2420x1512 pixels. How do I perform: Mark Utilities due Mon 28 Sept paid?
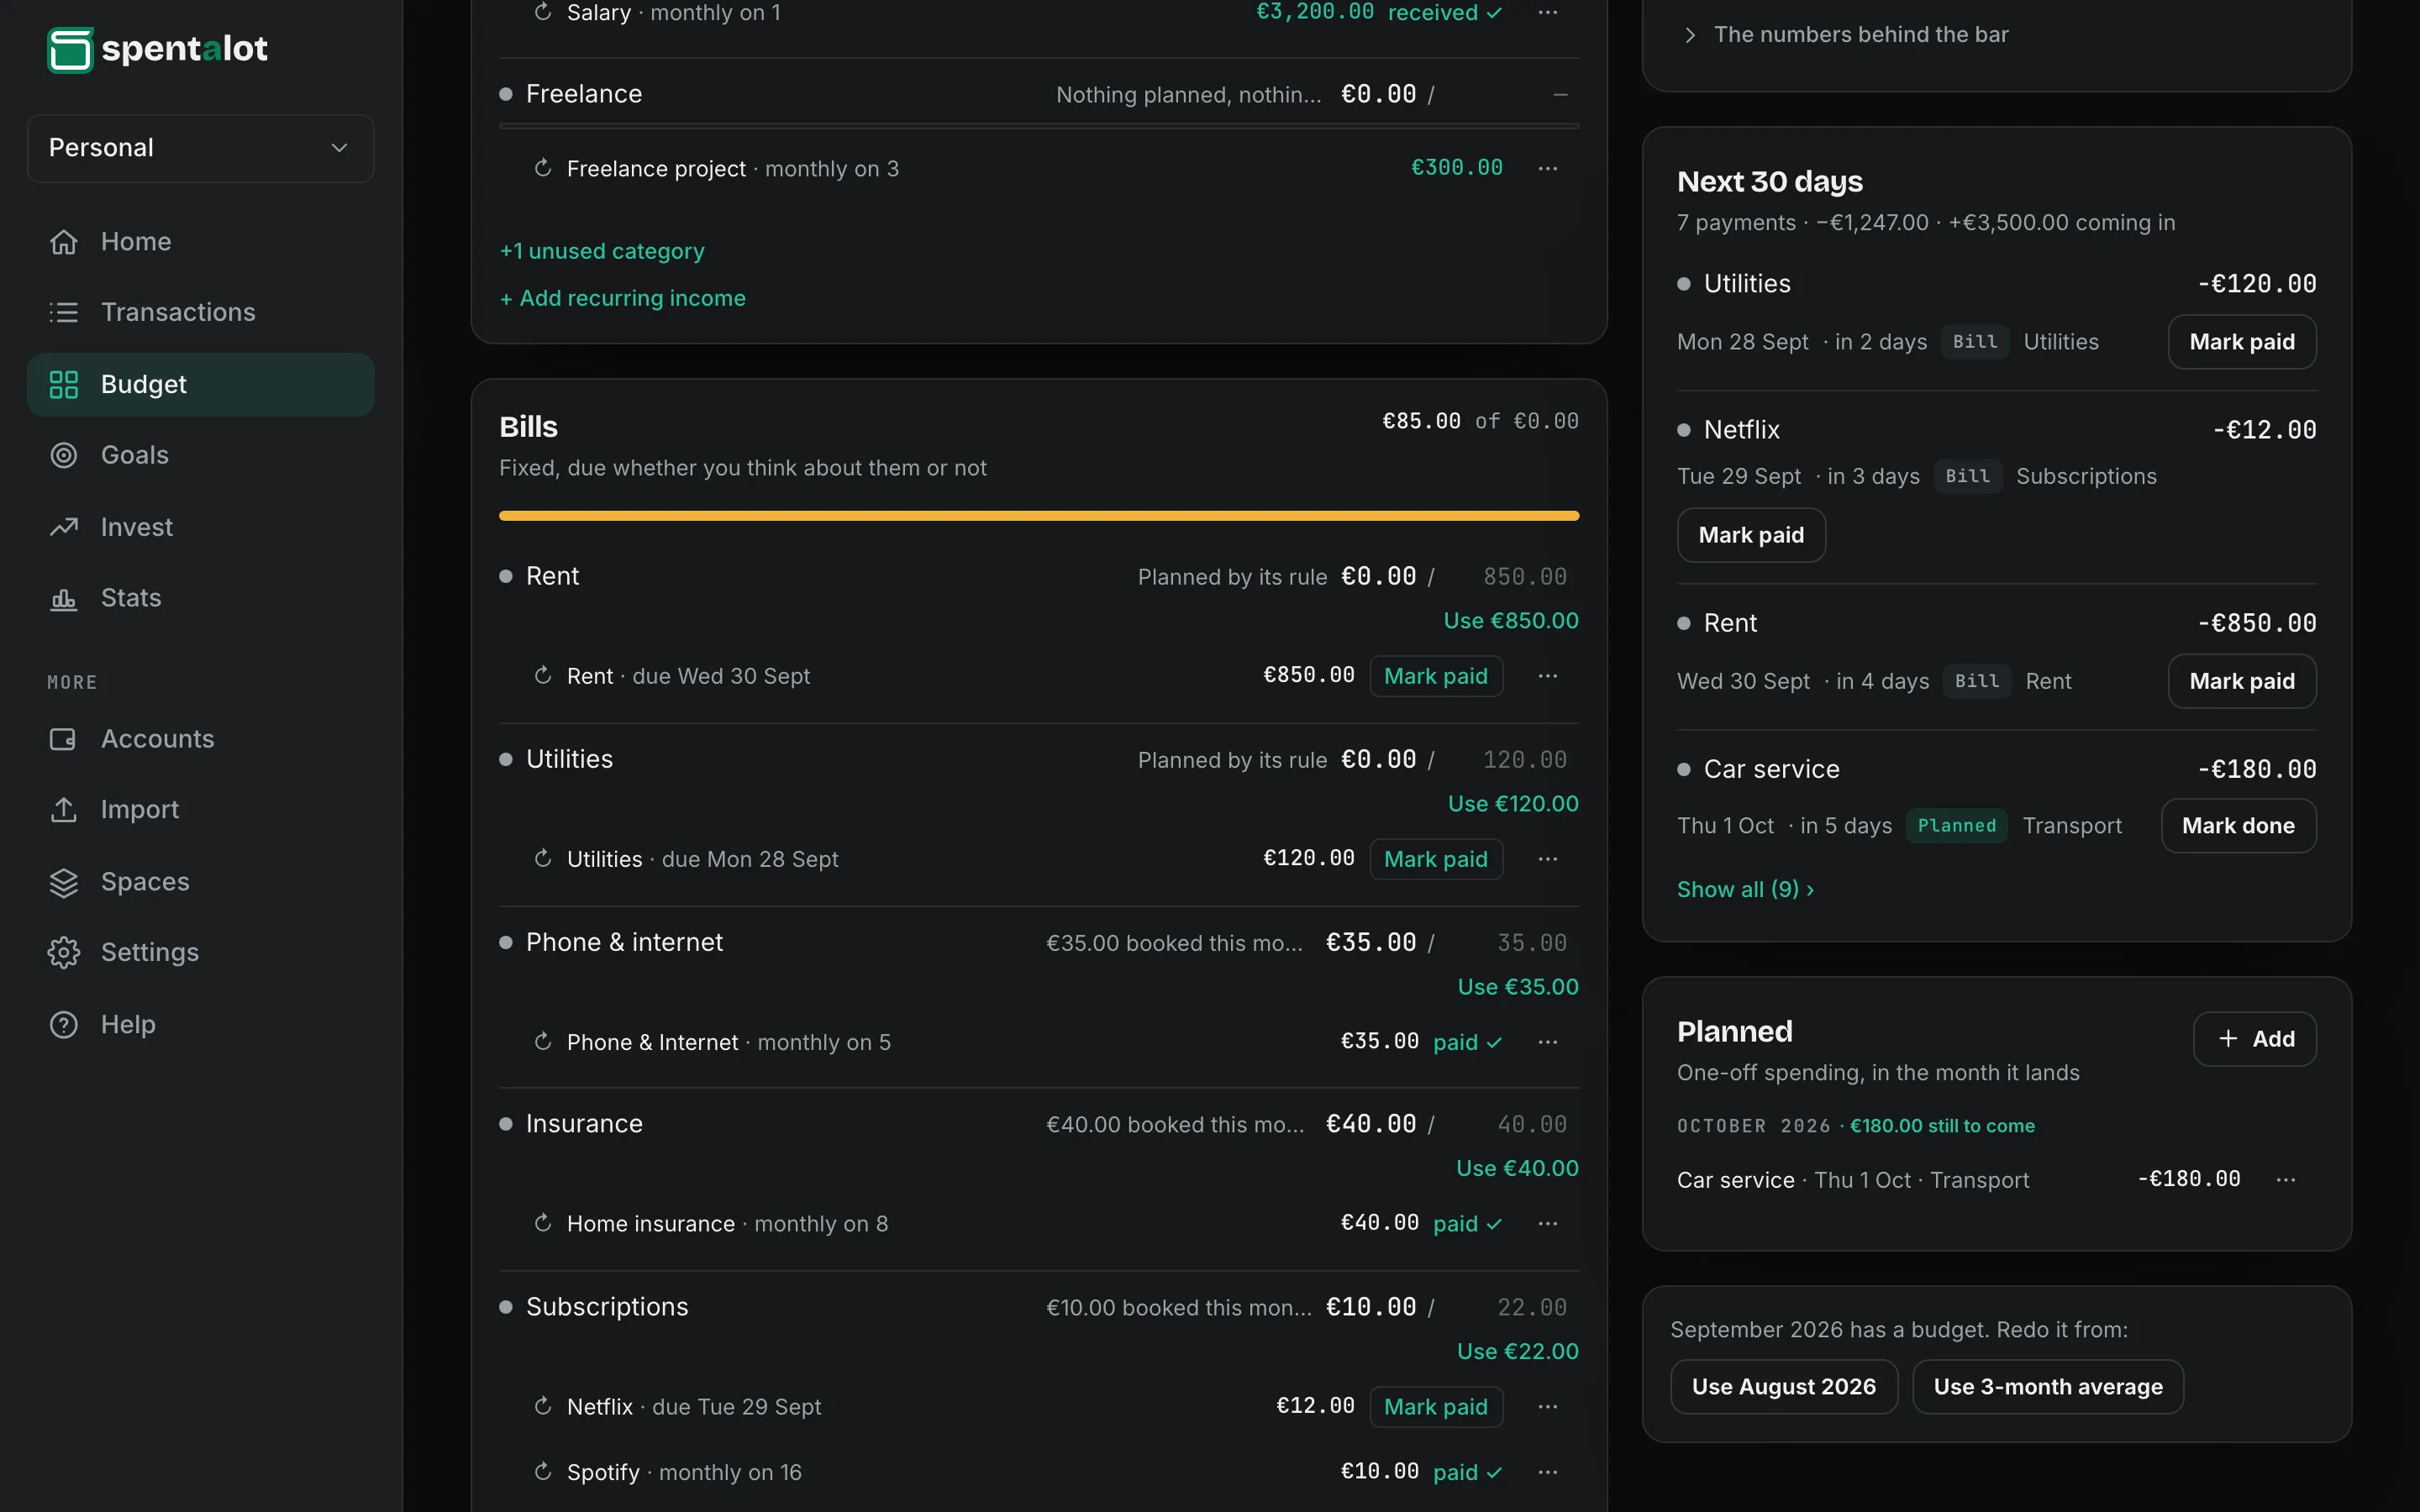pyautogui.click(x=1436, y=859)
